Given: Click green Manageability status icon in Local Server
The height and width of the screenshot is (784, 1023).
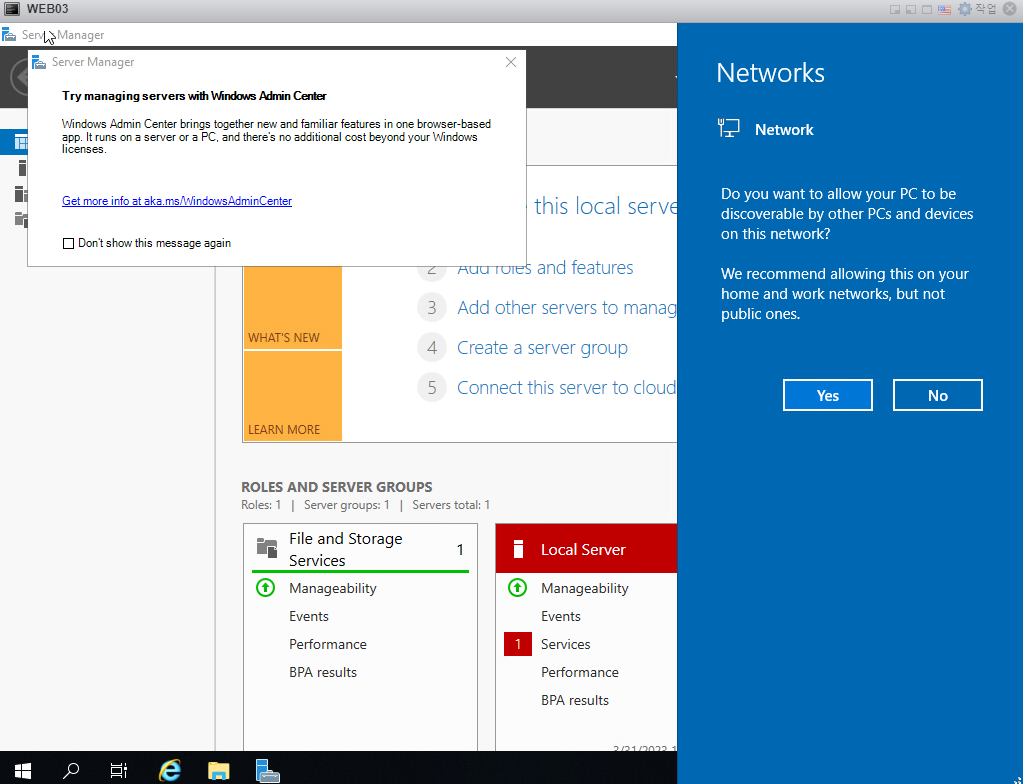Looking at the screenshot, I should coord(517,588).
